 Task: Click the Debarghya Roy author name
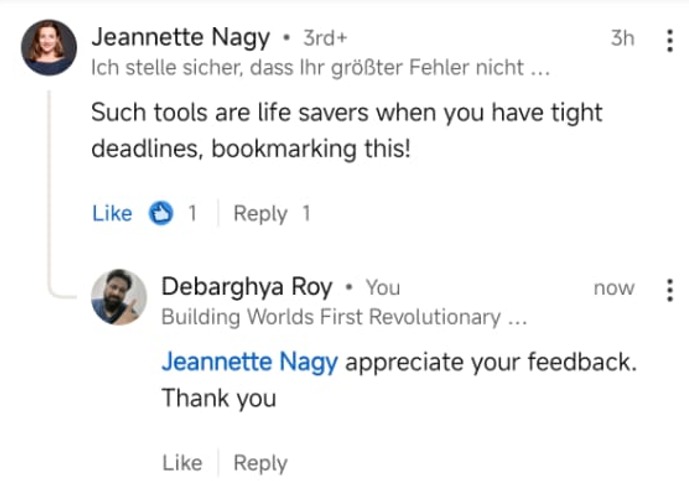pyautogui.click(x=247, y=288)
